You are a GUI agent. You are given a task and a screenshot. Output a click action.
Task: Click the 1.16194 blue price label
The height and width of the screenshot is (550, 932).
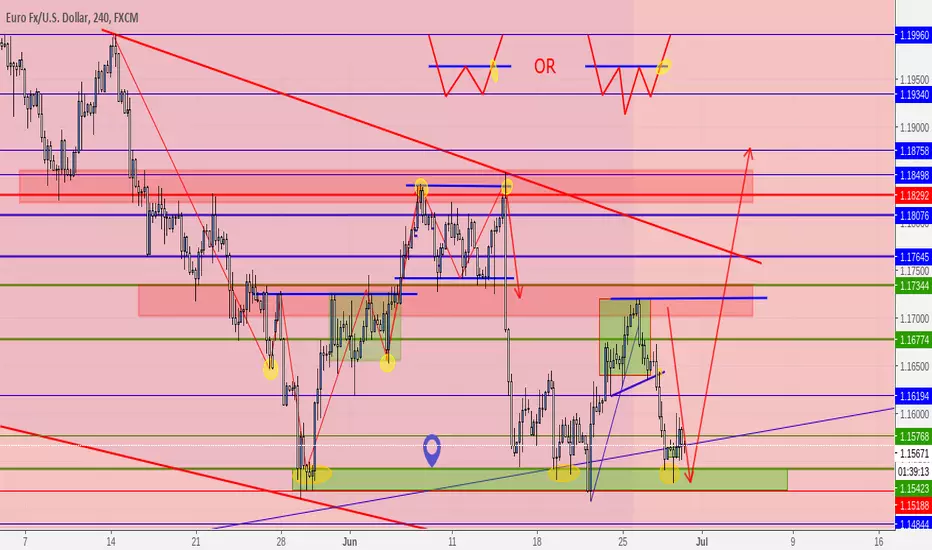click(x=913, y=396)
